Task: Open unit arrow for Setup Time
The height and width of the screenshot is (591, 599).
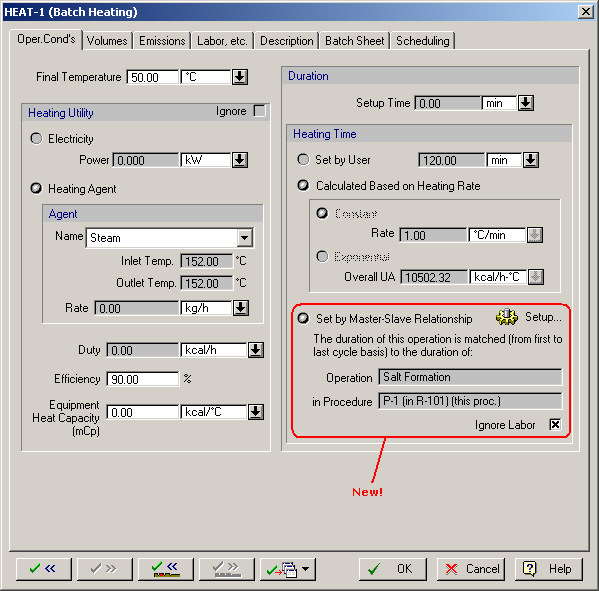Action: point(526,103)
